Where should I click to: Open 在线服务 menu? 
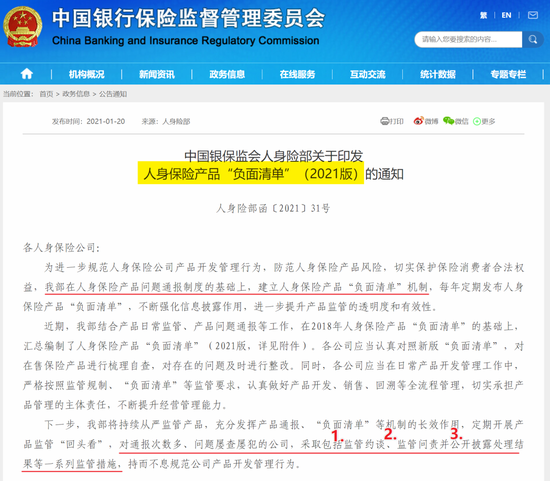coord(297,74)
